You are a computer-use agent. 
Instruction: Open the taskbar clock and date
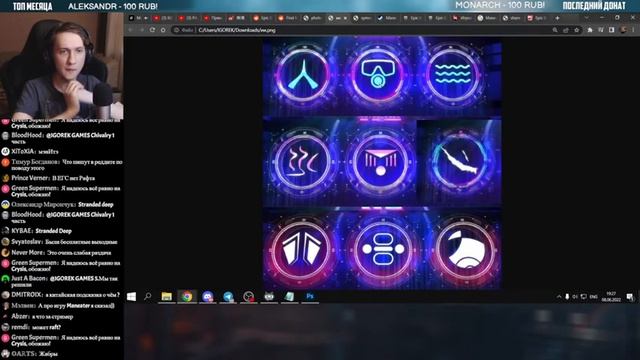pyautogui.click(x=611, y=297)
